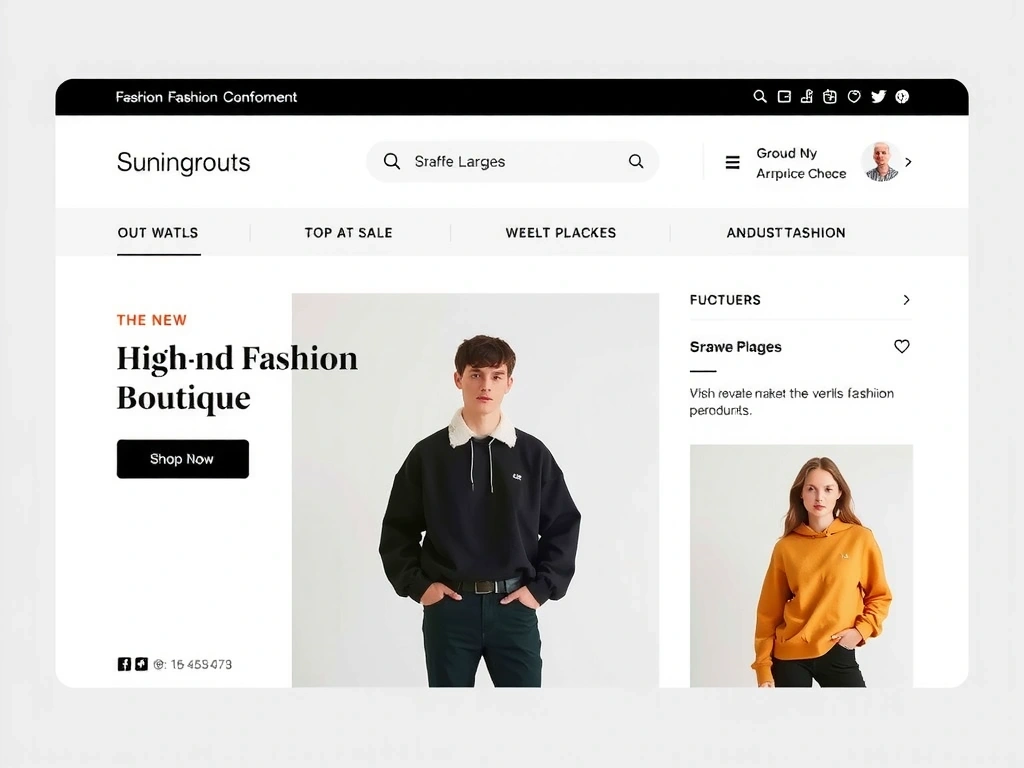Image resolution: width=1024 pixels, height=768 pixels.
Task: Click the search magnifier icon in the top bar
Action: pyautogui.click(x=760, y=96)
